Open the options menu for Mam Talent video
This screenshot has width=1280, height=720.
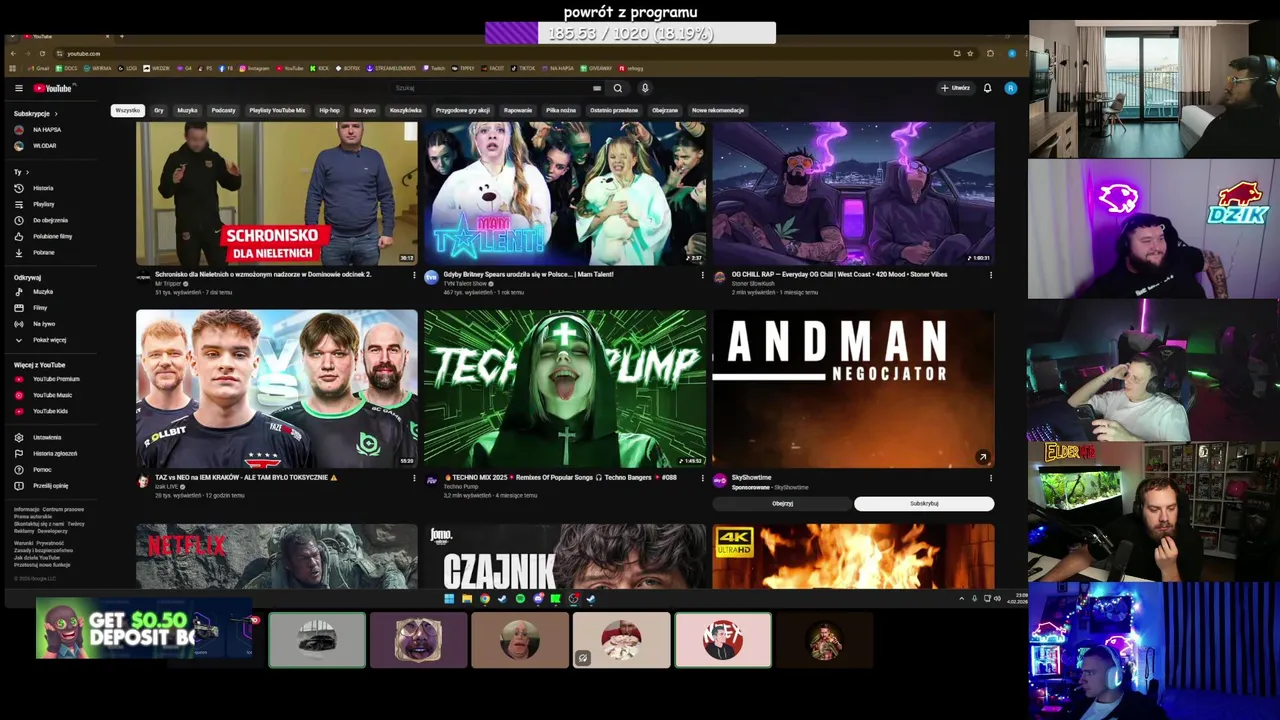click(x=702, y=275)
